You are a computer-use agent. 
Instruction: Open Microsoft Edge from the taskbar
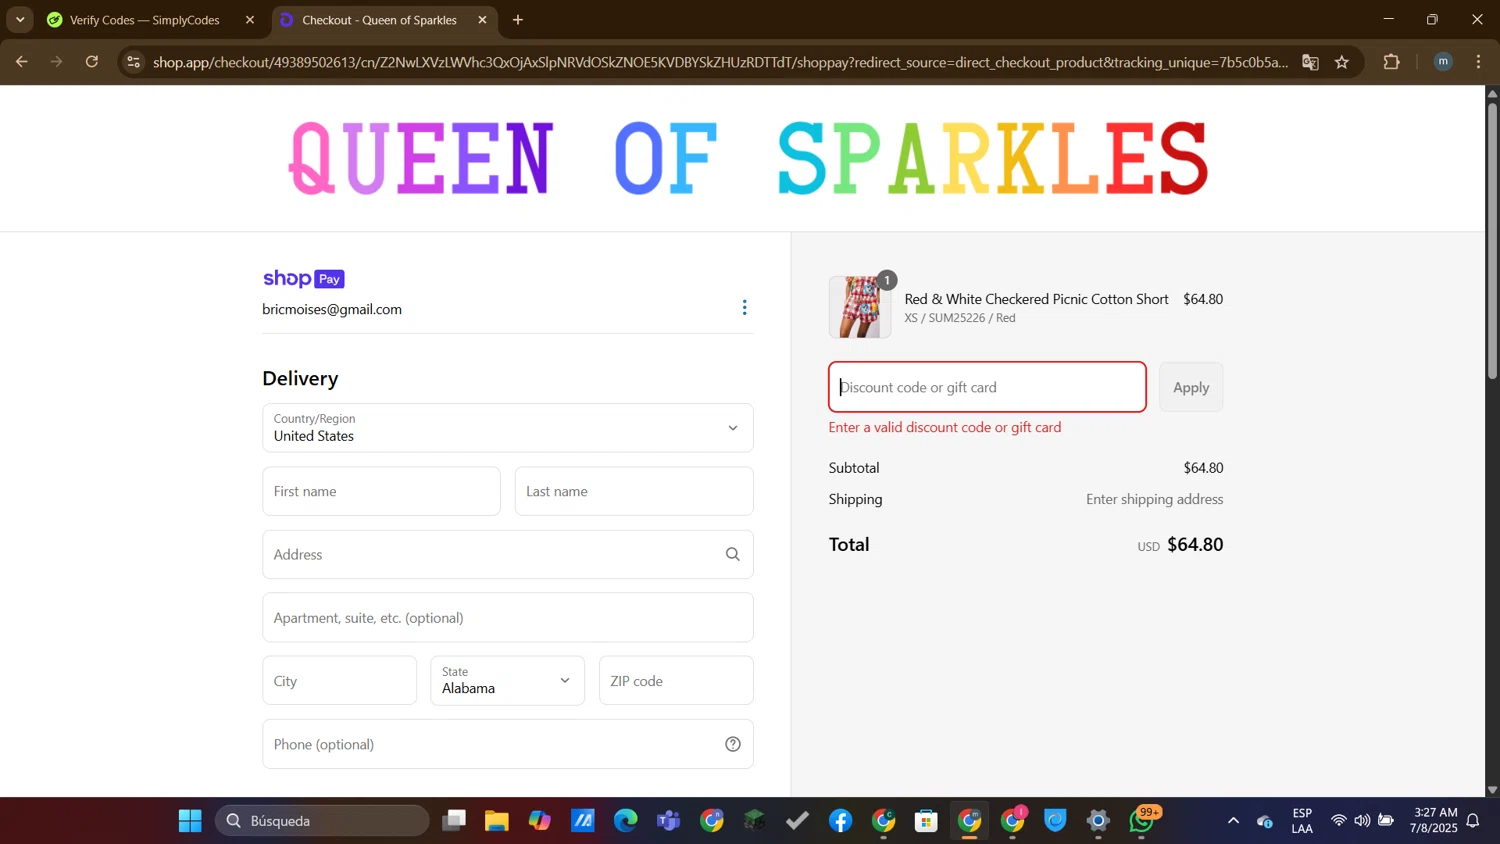(x=626, y=821)
